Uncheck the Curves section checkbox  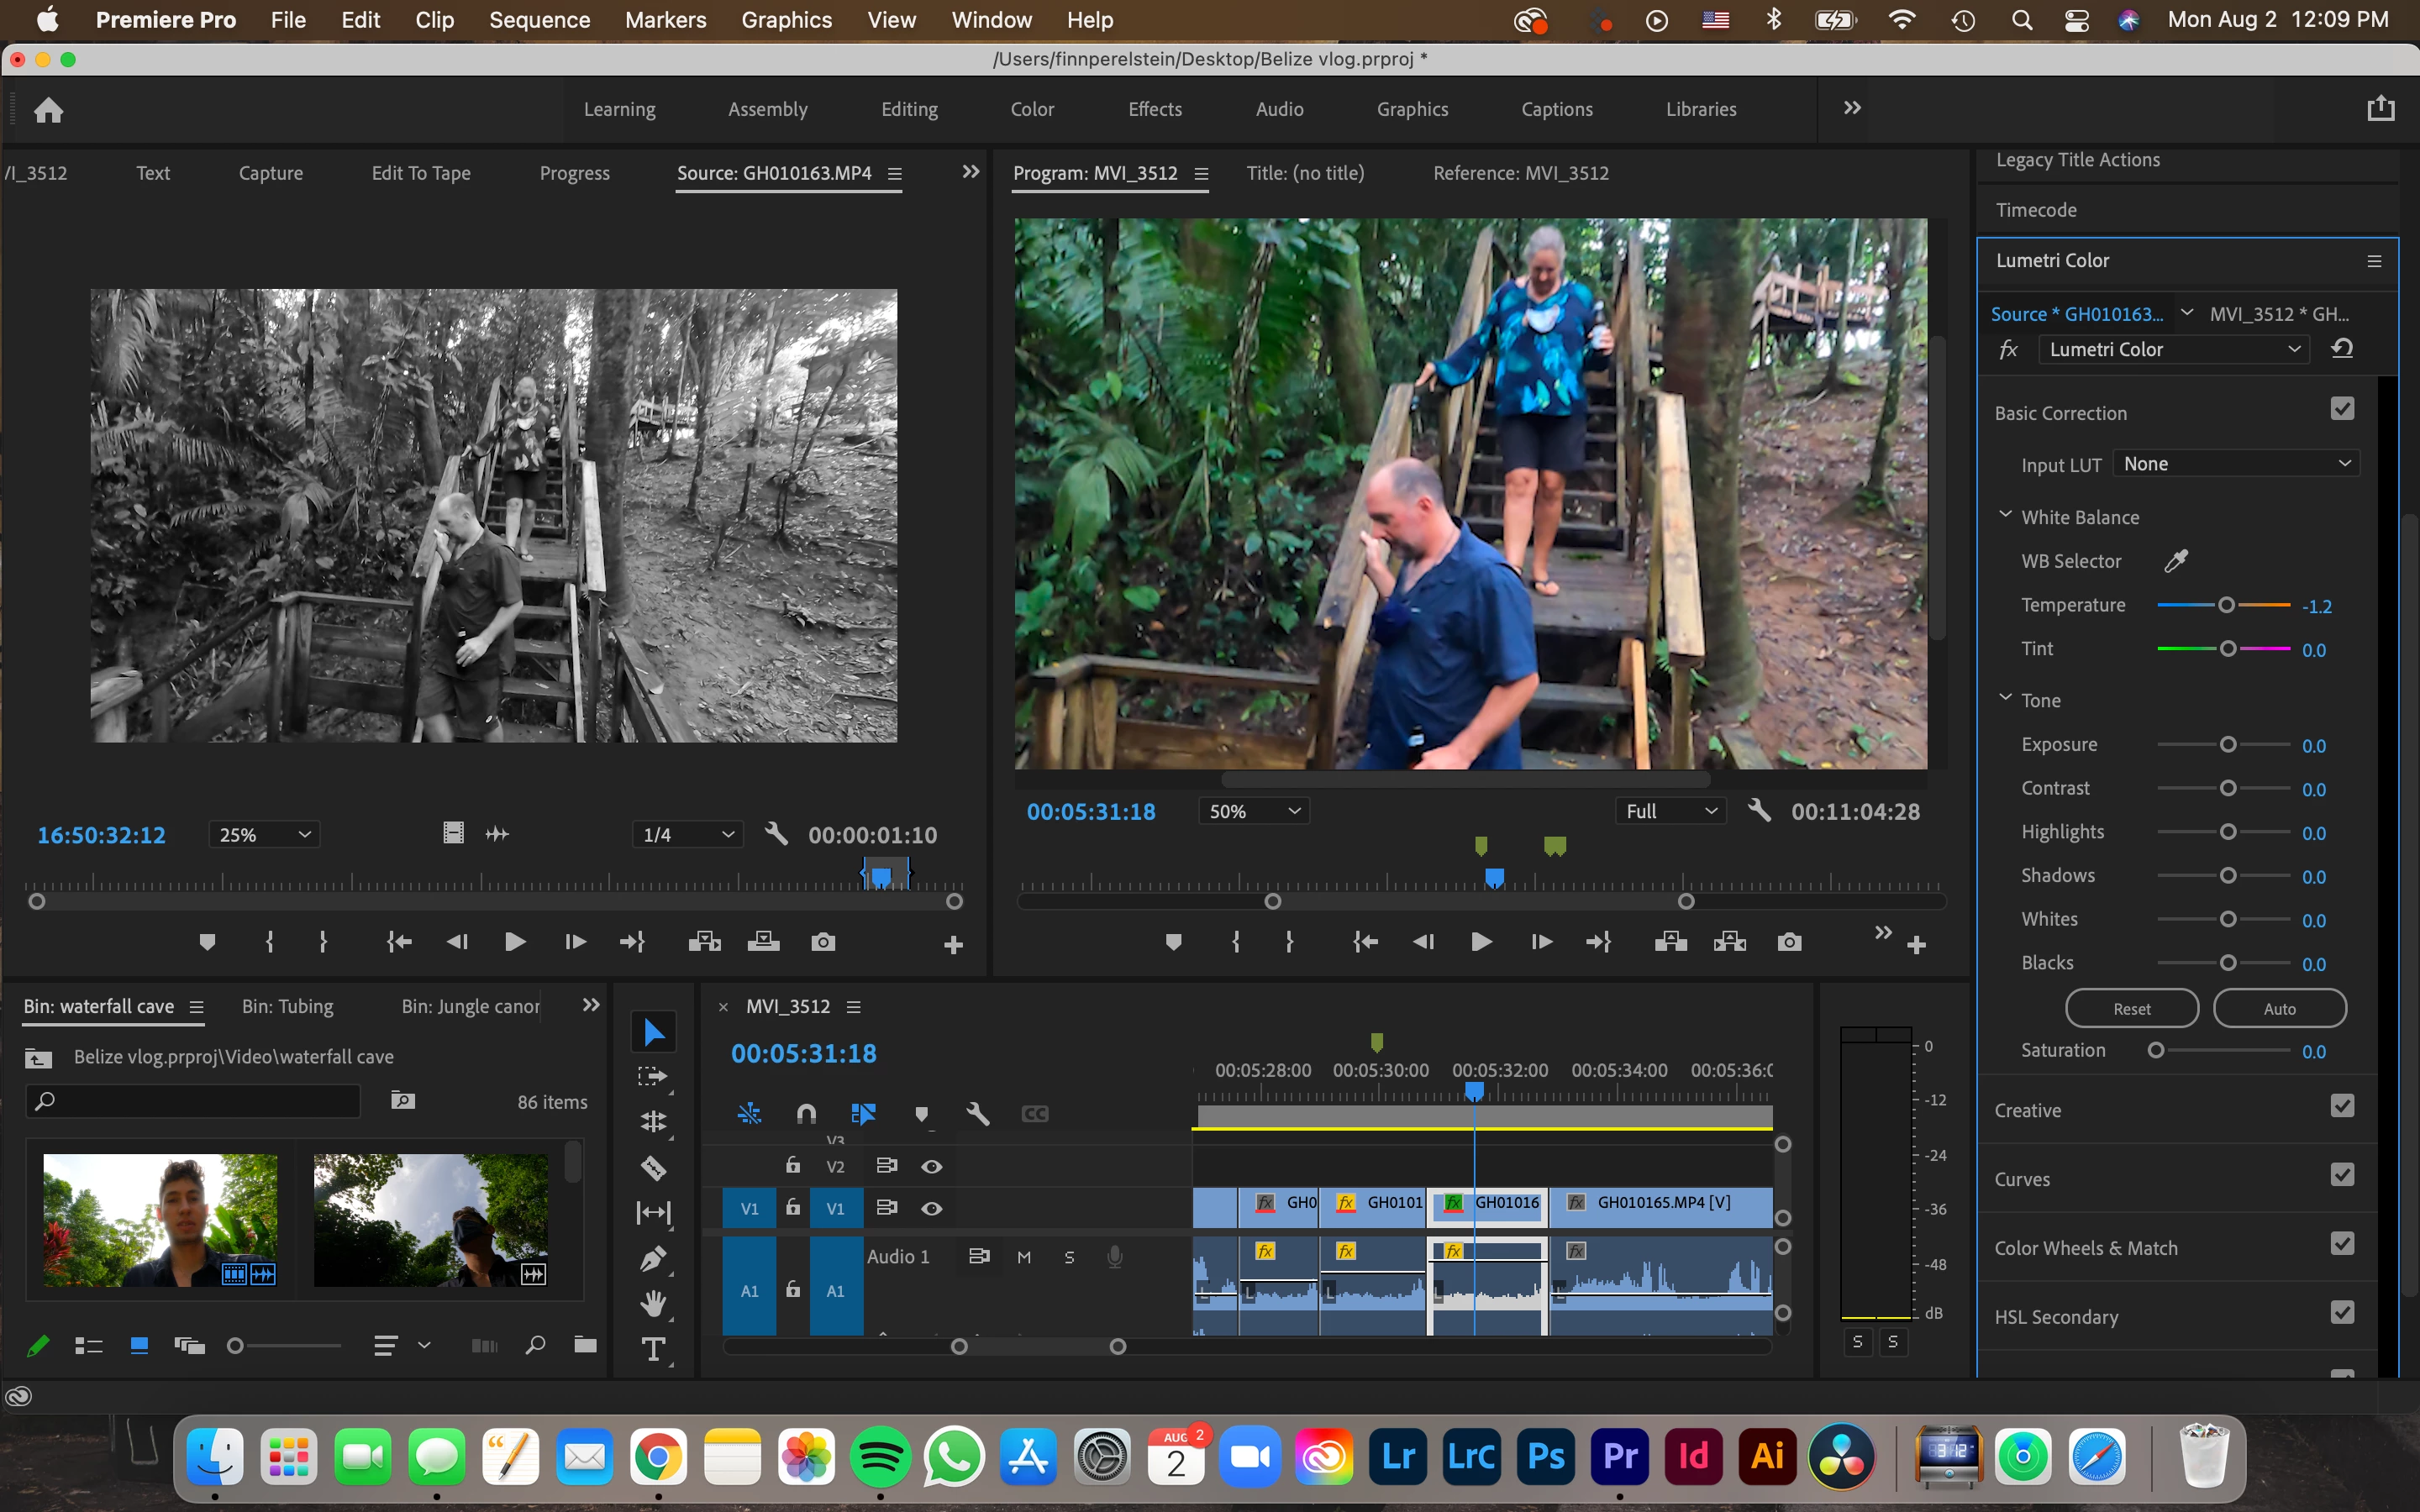[x=2342, y=1175]
